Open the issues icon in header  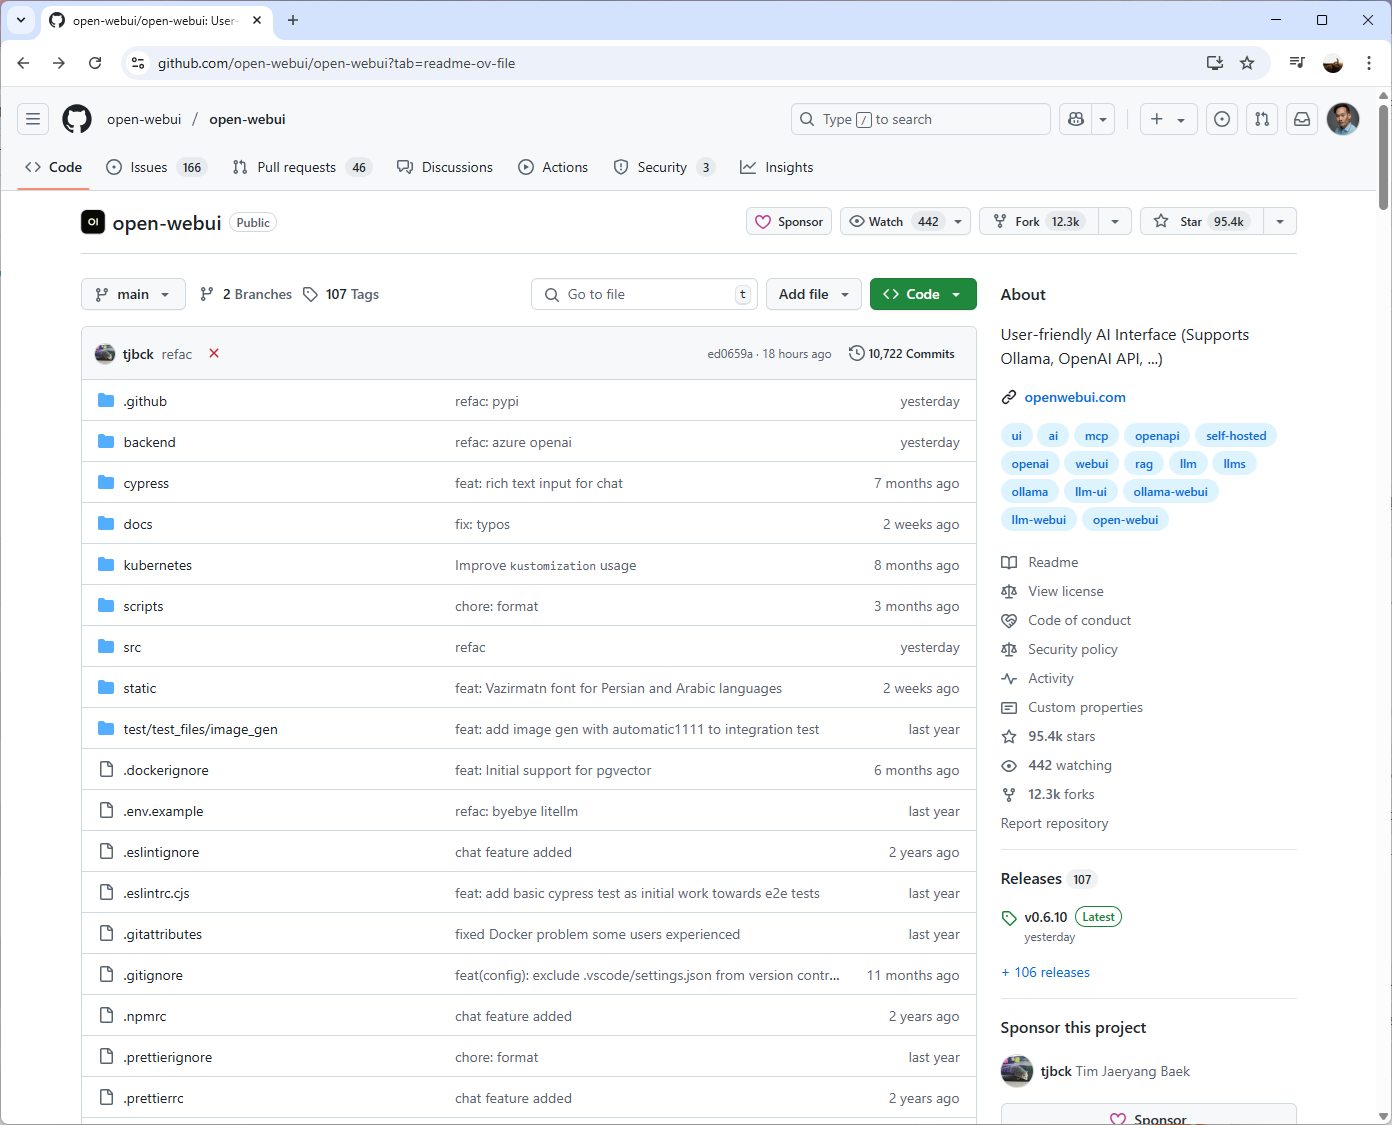pyautogui.click(x=1221, y=119)
